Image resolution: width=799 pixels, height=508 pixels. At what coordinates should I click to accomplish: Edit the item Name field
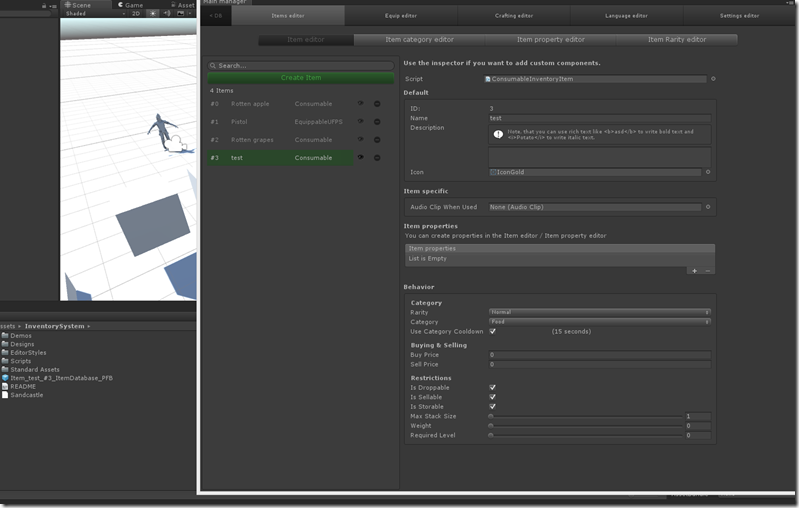(600, 118)
